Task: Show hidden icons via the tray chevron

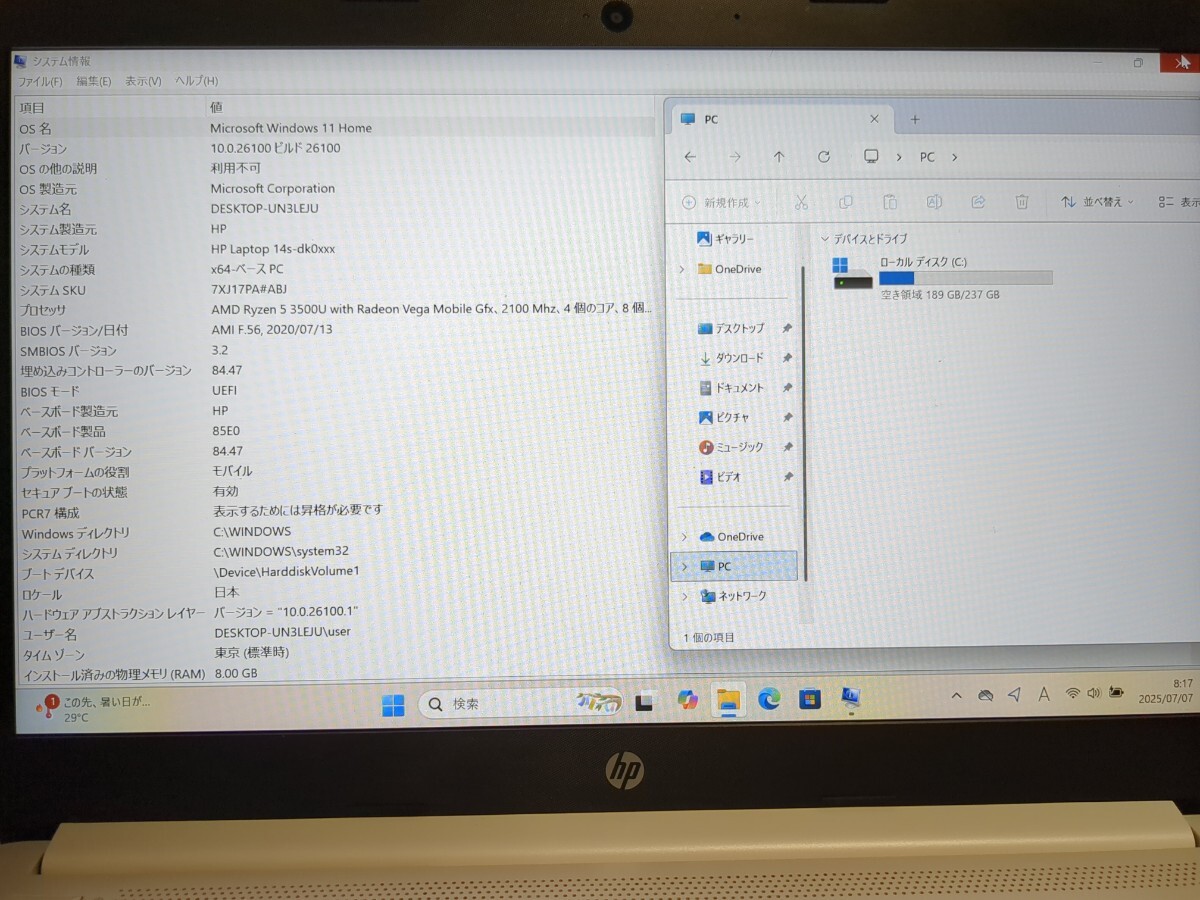Action: click(956, 696)
